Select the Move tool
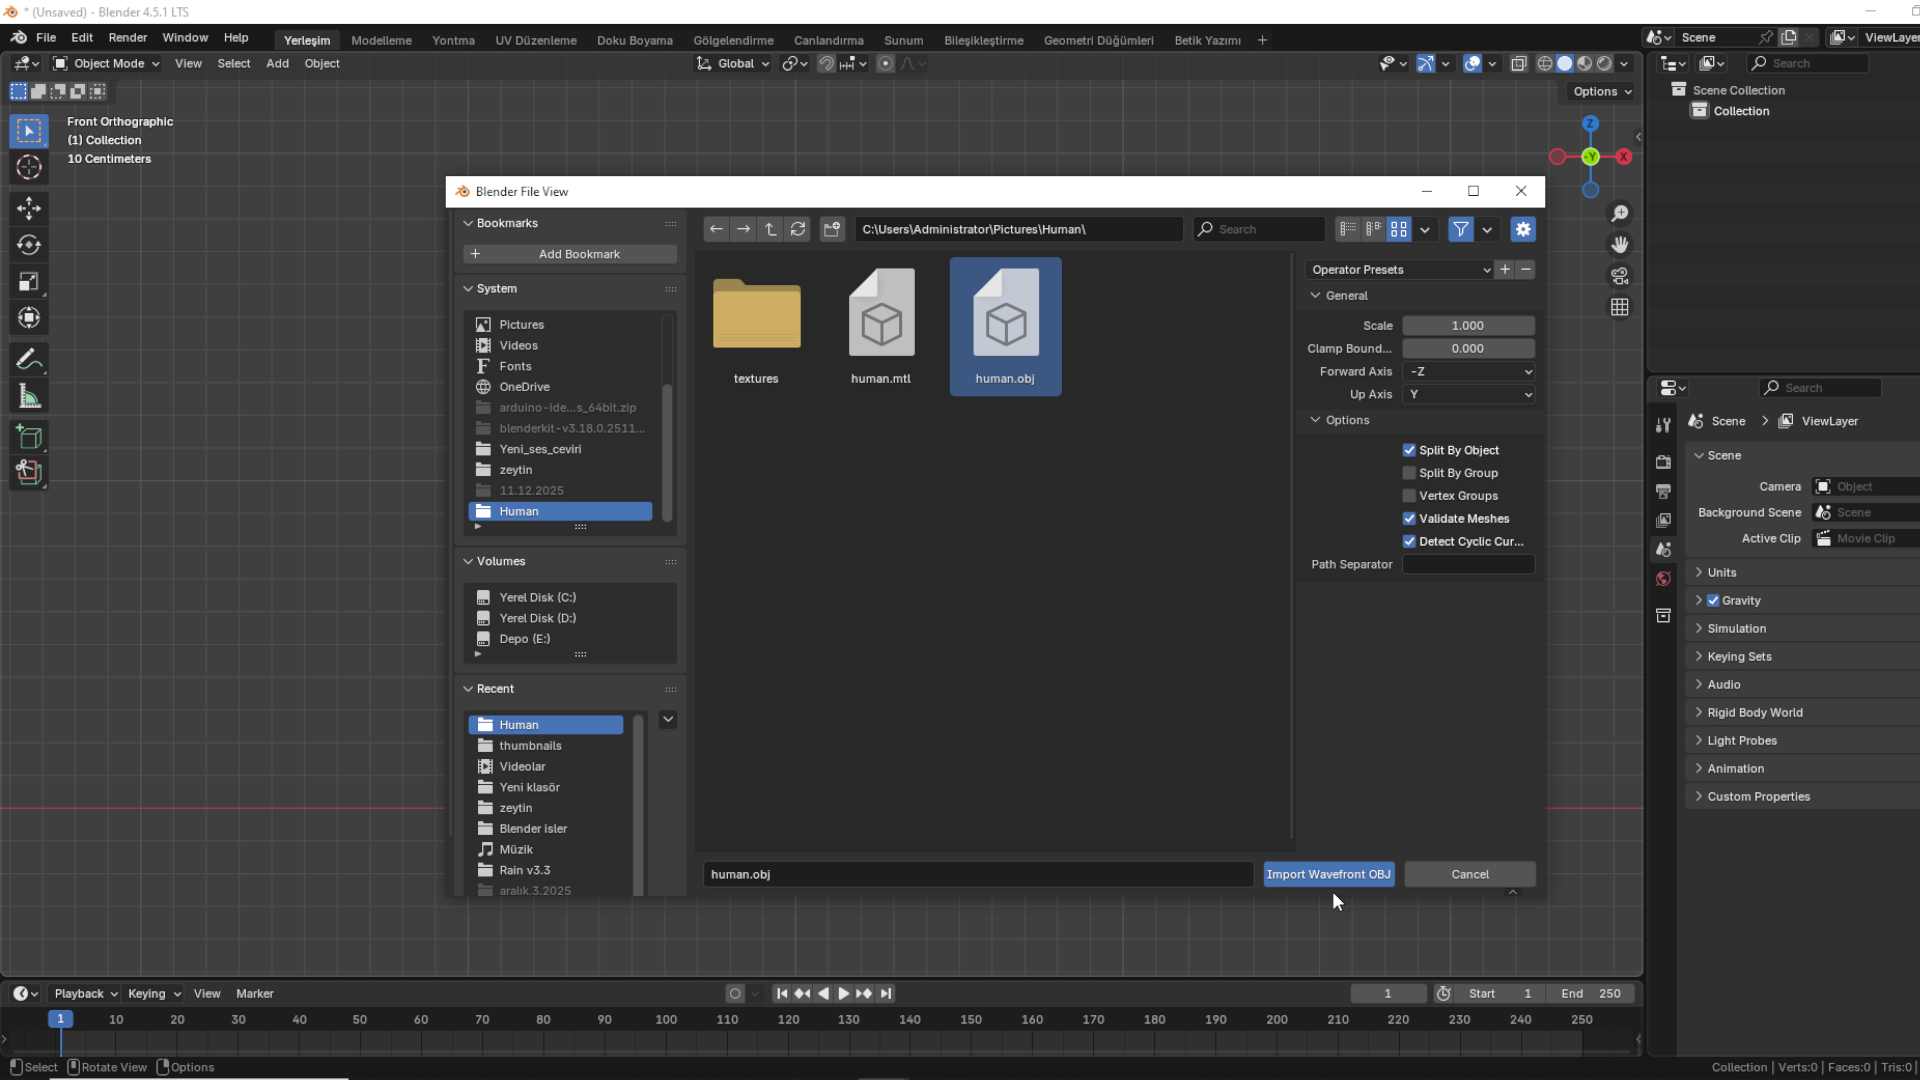This screenshot has width=1920, height=1080. point(29,208)
